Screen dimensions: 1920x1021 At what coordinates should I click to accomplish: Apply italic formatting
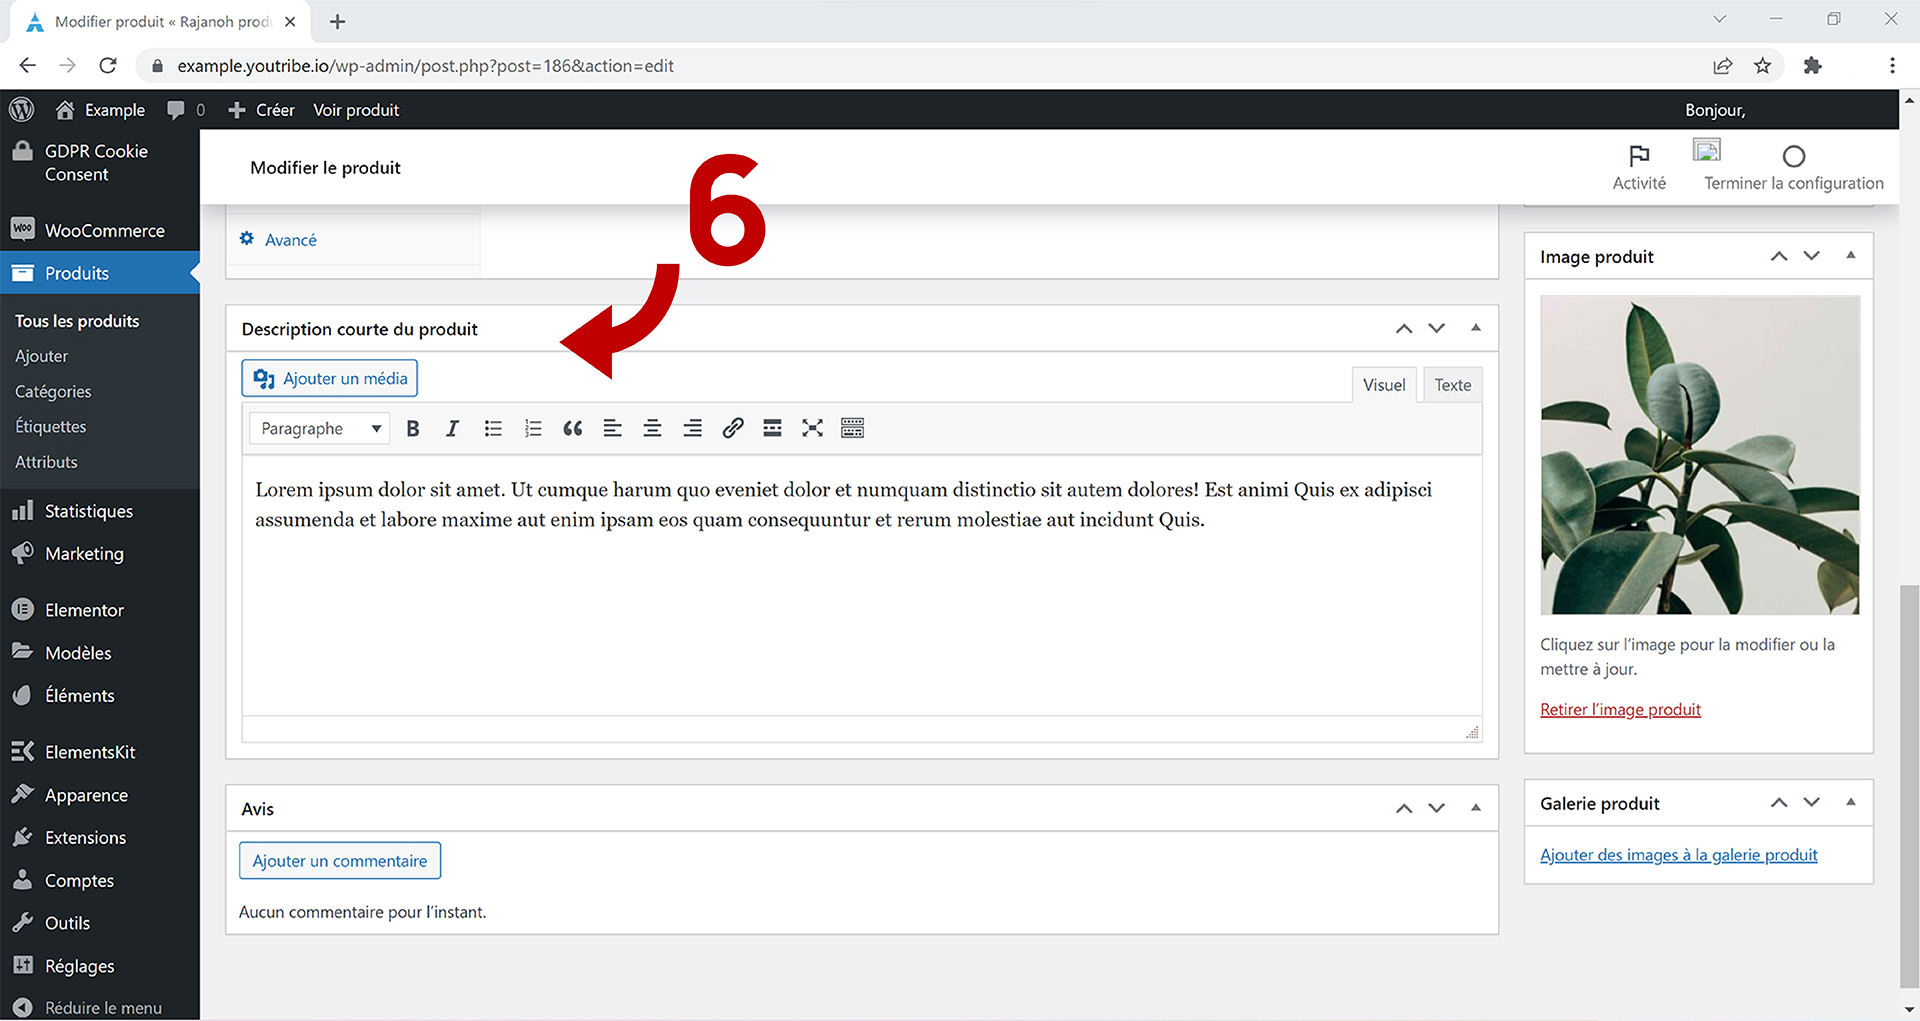(x=452, y=428)
